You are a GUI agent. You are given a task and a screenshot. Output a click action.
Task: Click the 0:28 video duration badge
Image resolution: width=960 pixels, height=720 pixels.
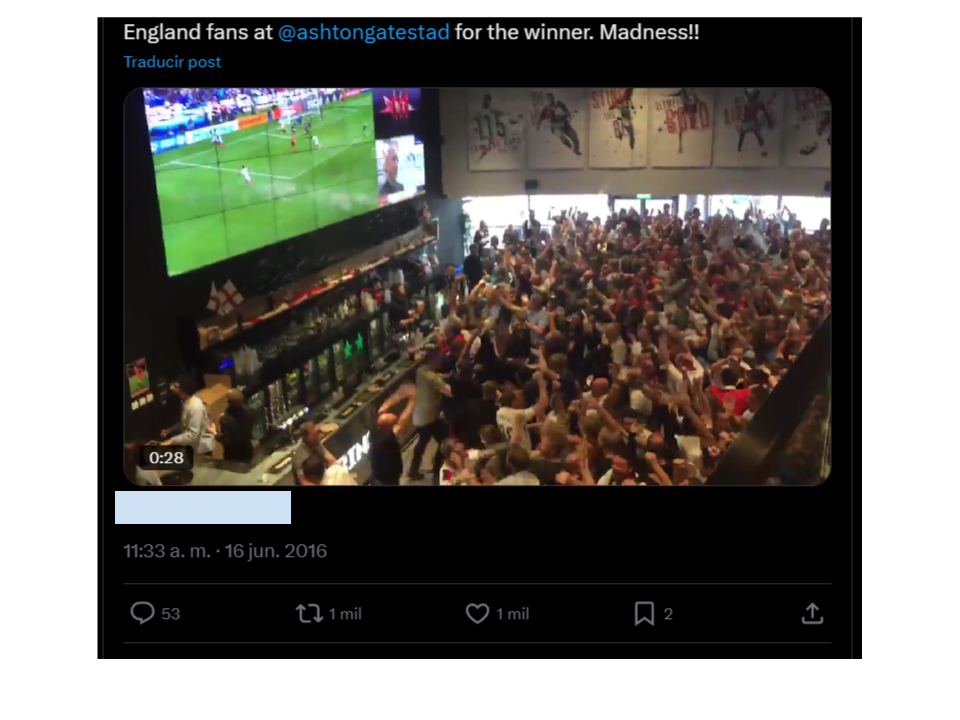click(166, 457)
